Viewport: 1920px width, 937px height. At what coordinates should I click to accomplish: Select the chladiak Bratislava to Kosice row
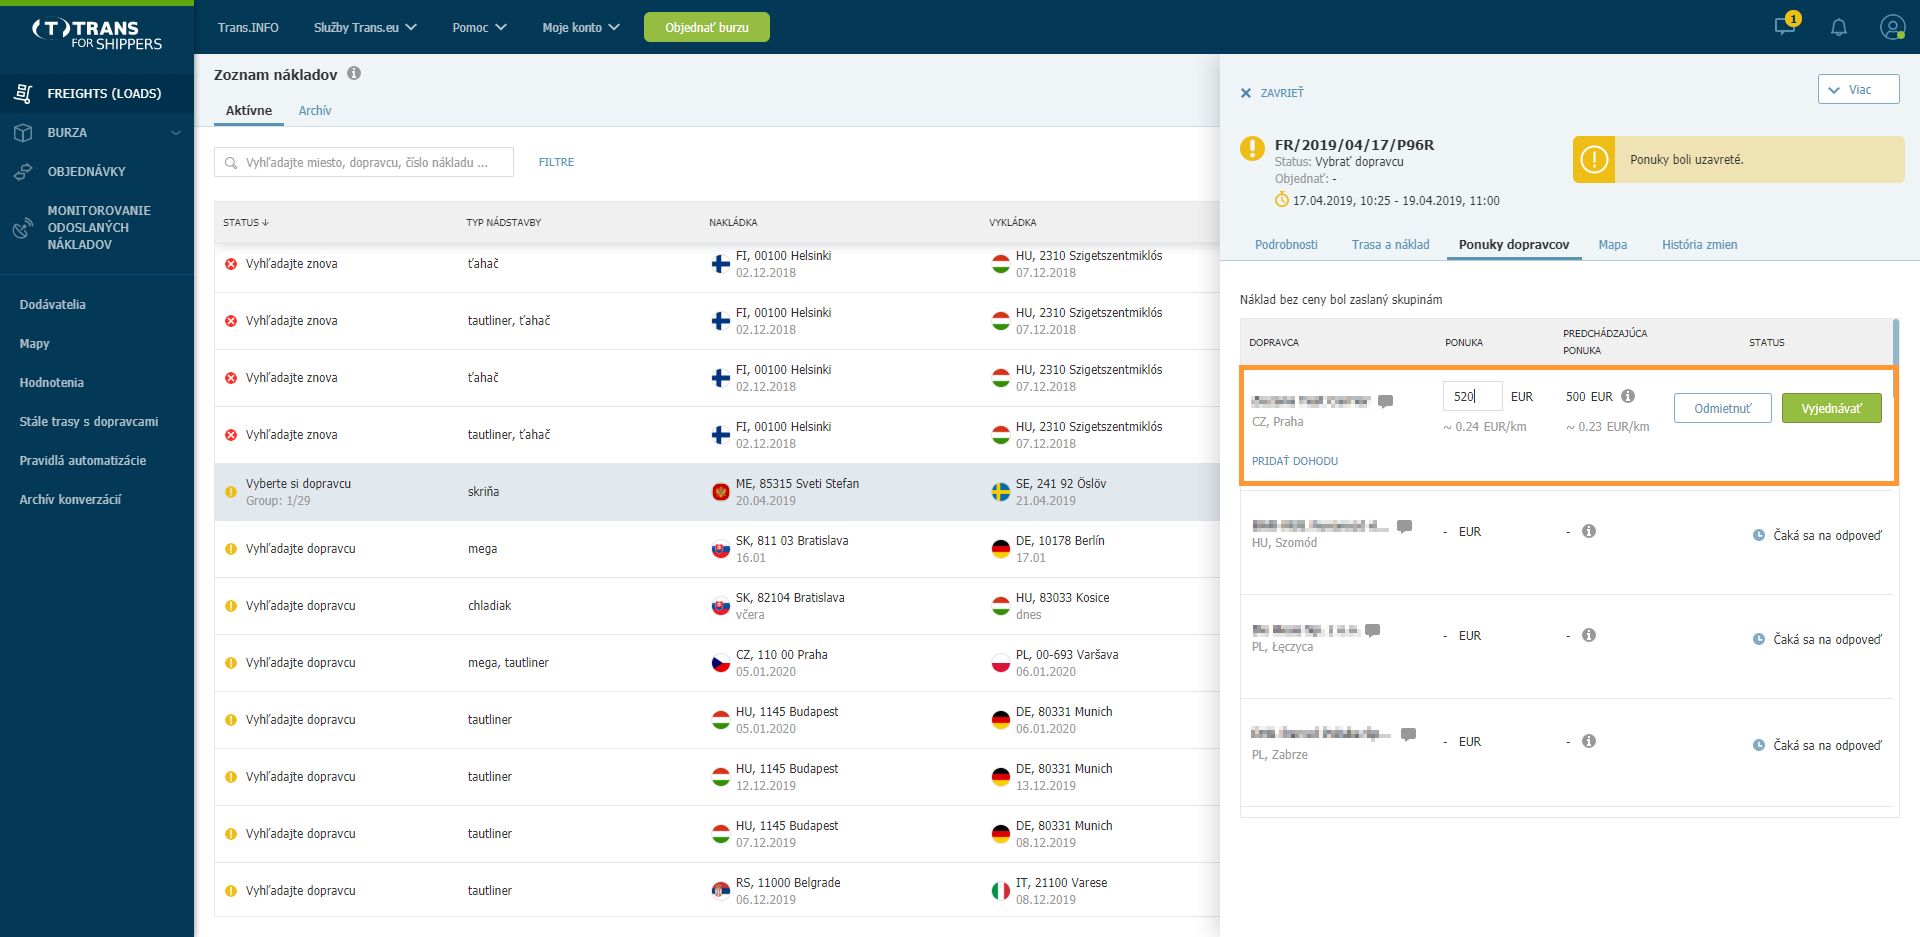[x=717, y=606]
